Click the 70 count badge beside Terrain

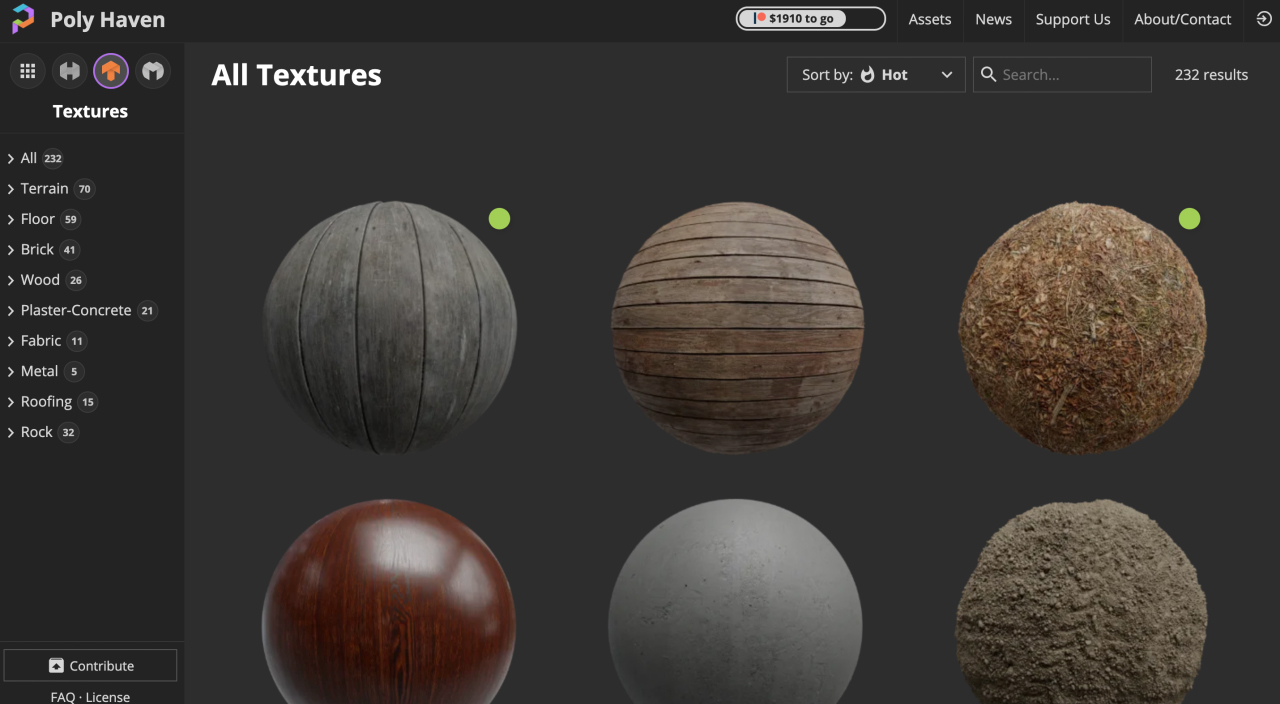click(84, 189)
